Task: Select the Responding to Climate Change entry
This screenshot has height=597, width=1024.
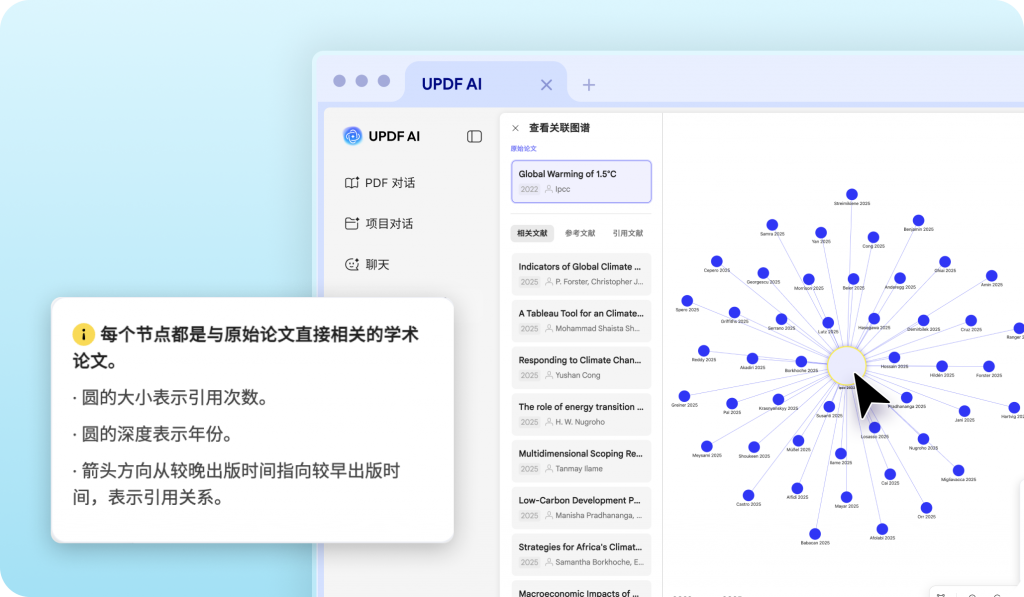Action: pos(581,367)
